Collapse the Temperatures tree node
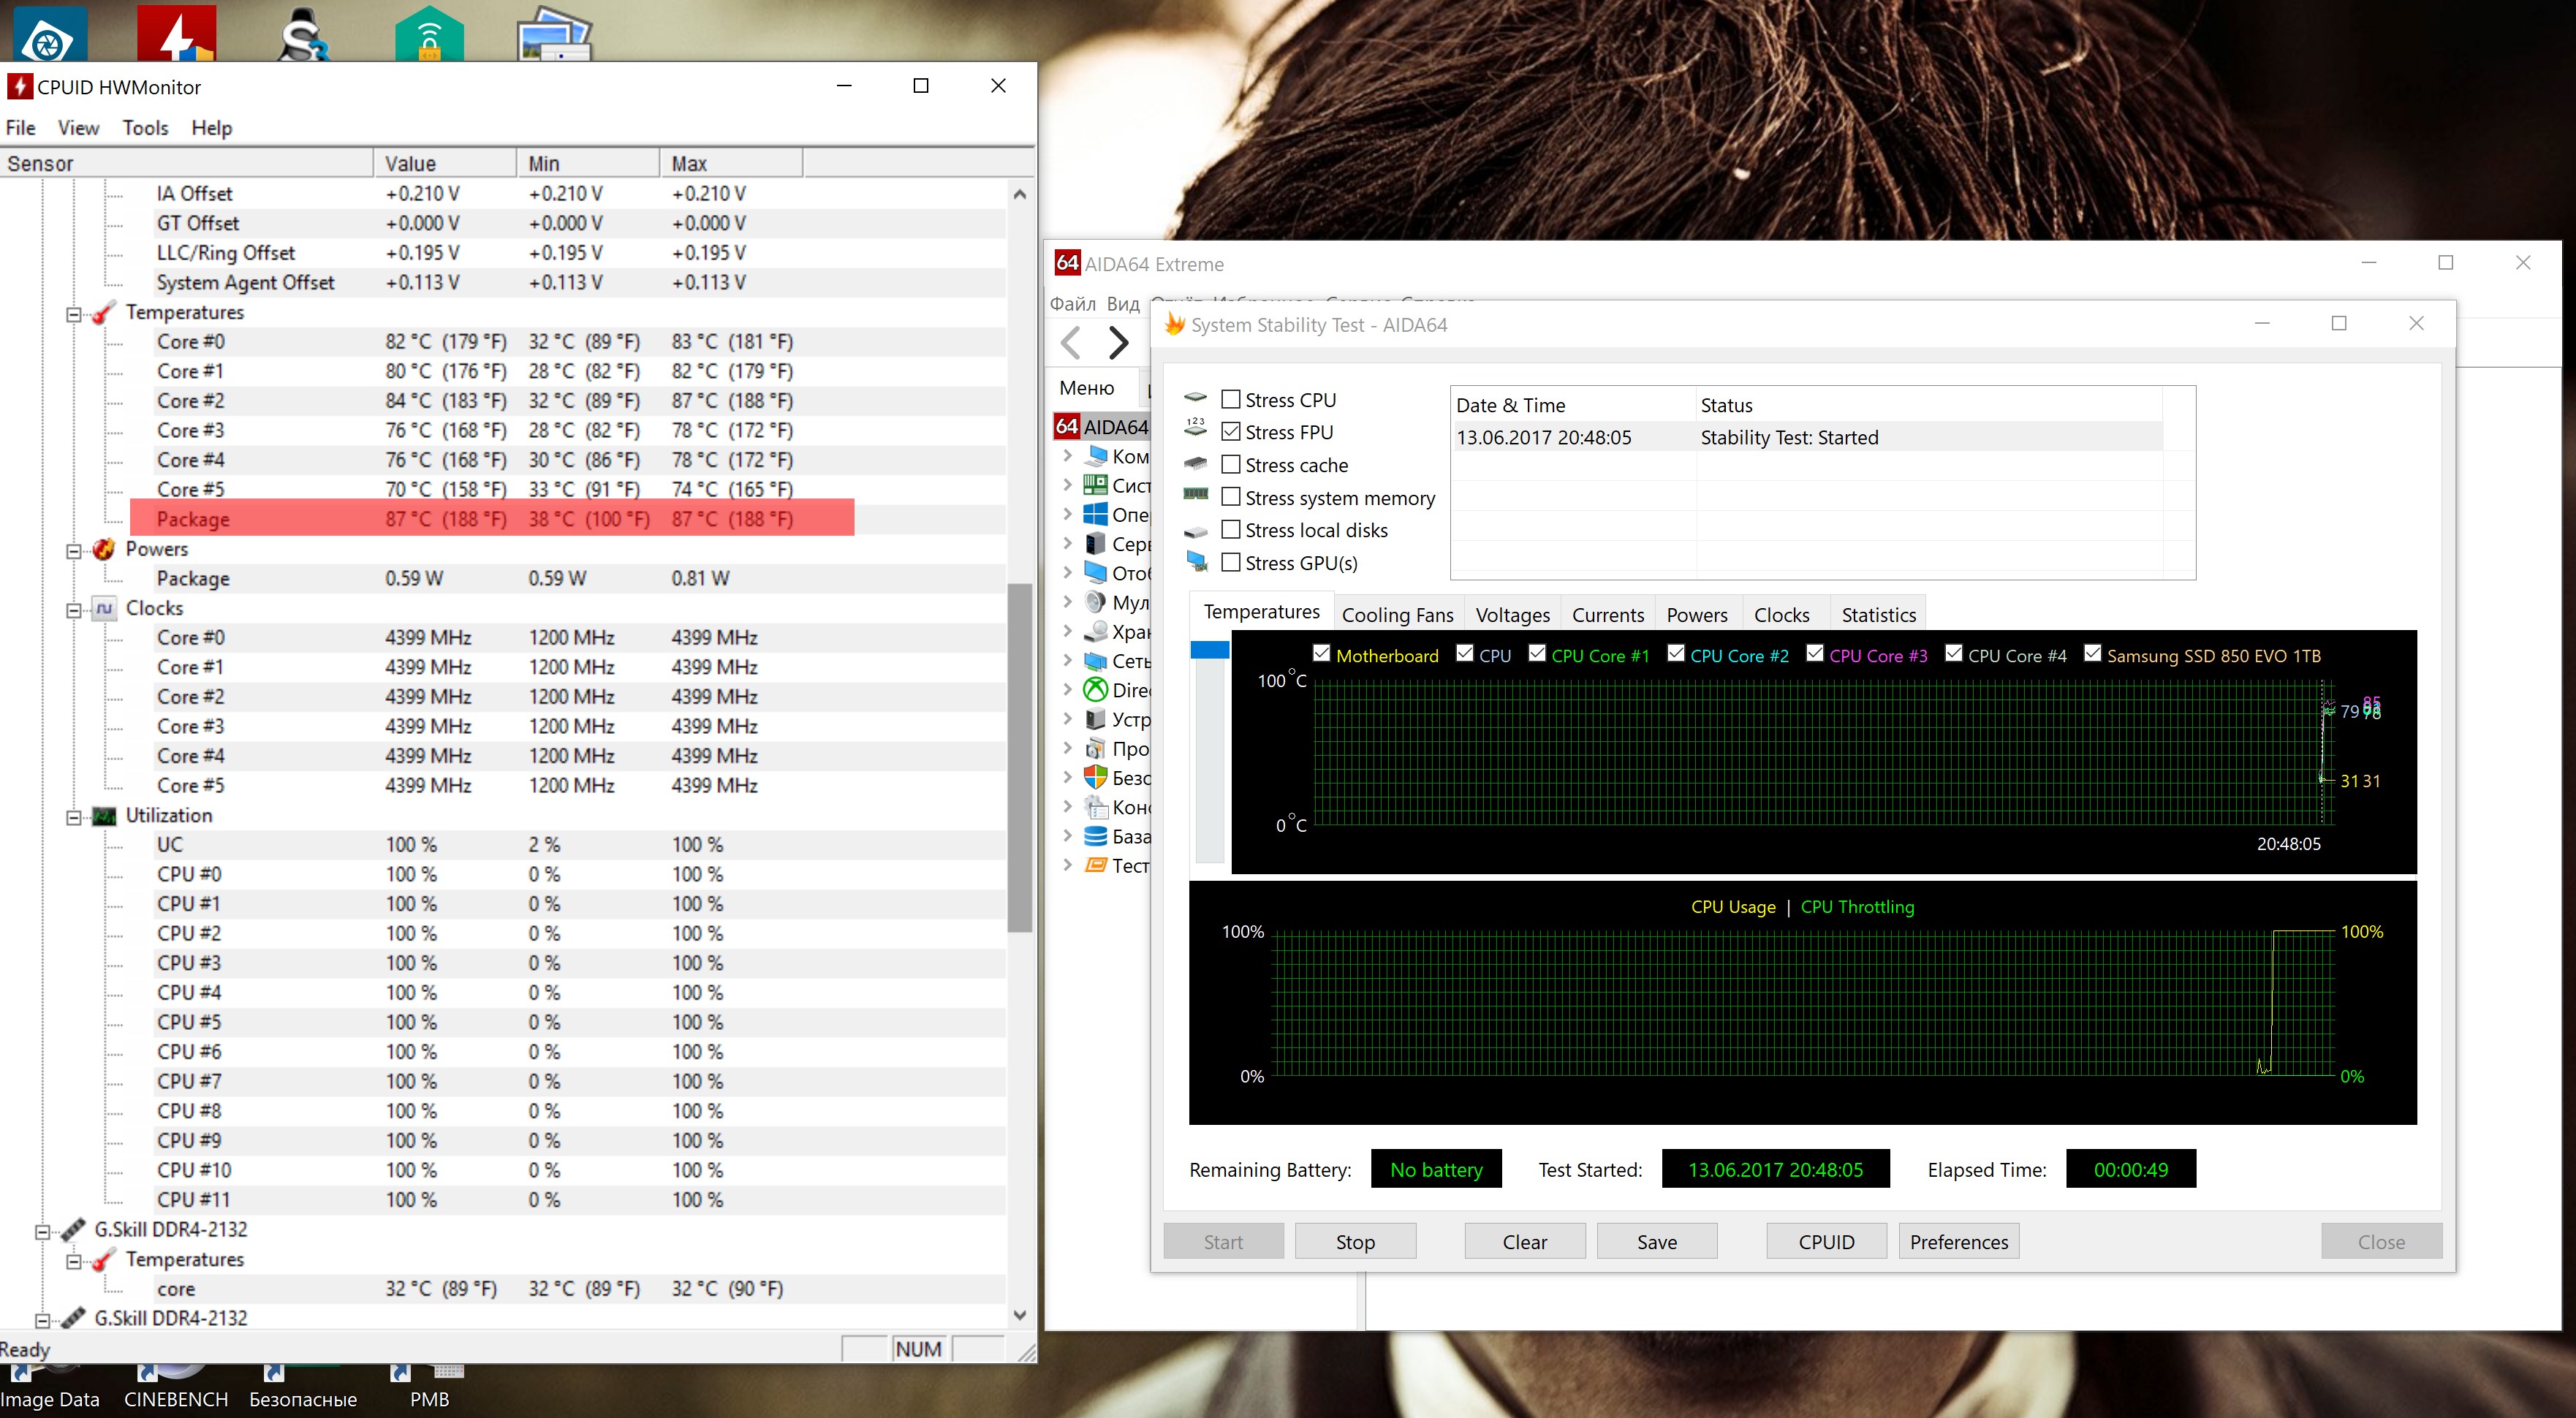2576x1418 pixels. click(73, 314)
